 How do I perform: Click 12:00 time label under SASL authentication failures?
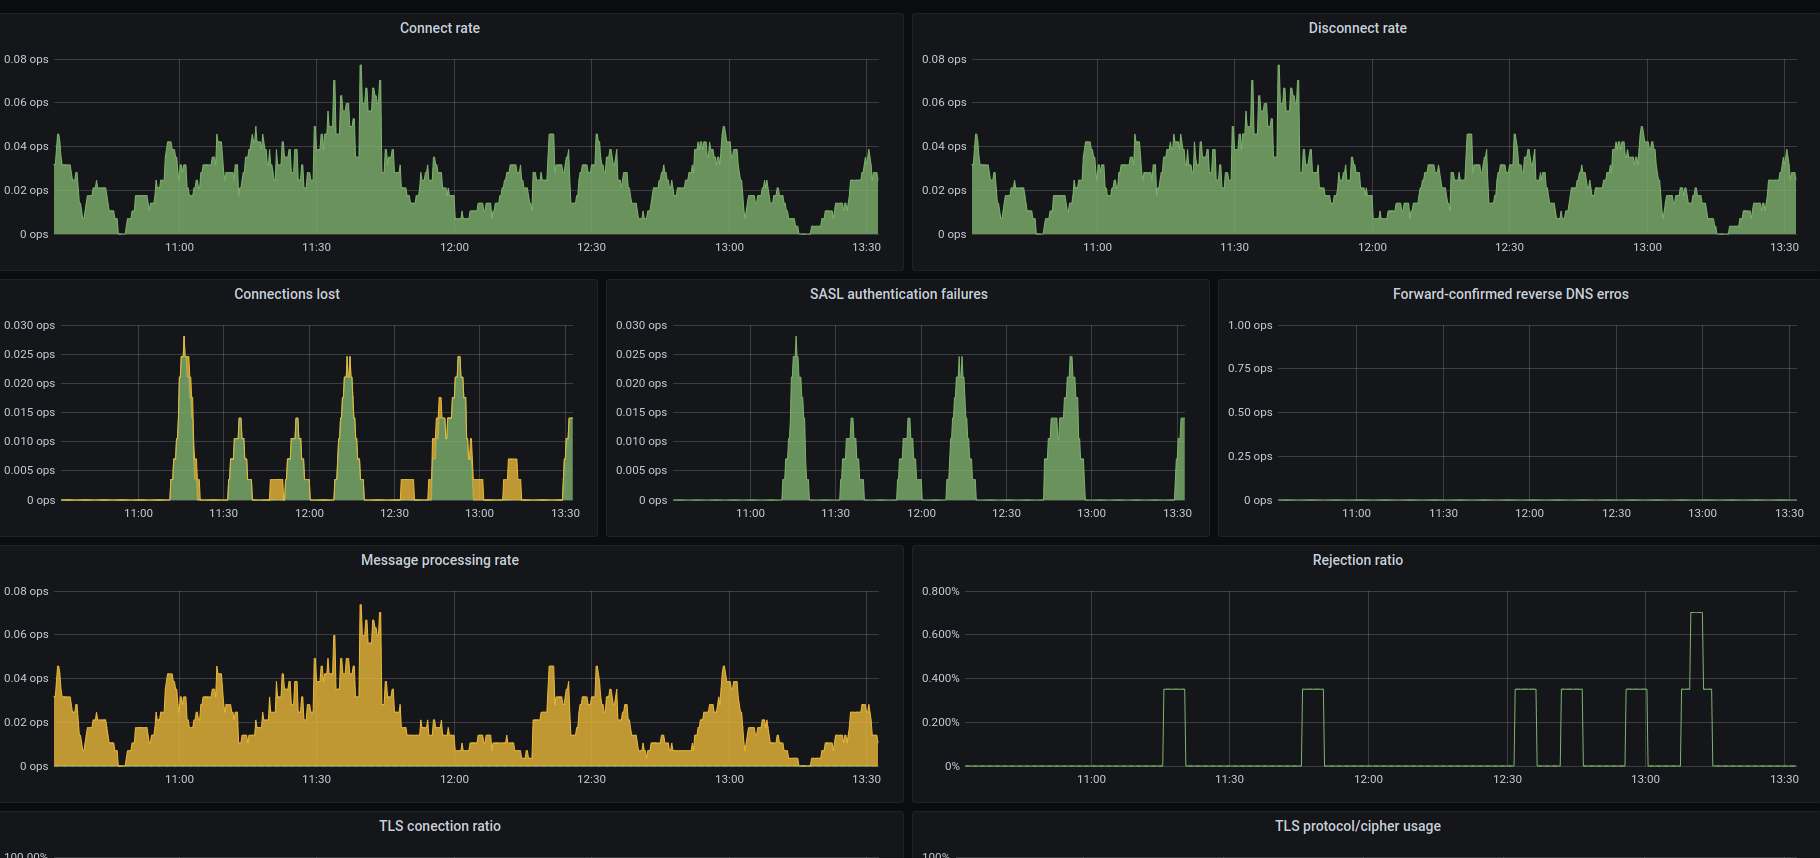pyautogui.click(x=921, y=513)
